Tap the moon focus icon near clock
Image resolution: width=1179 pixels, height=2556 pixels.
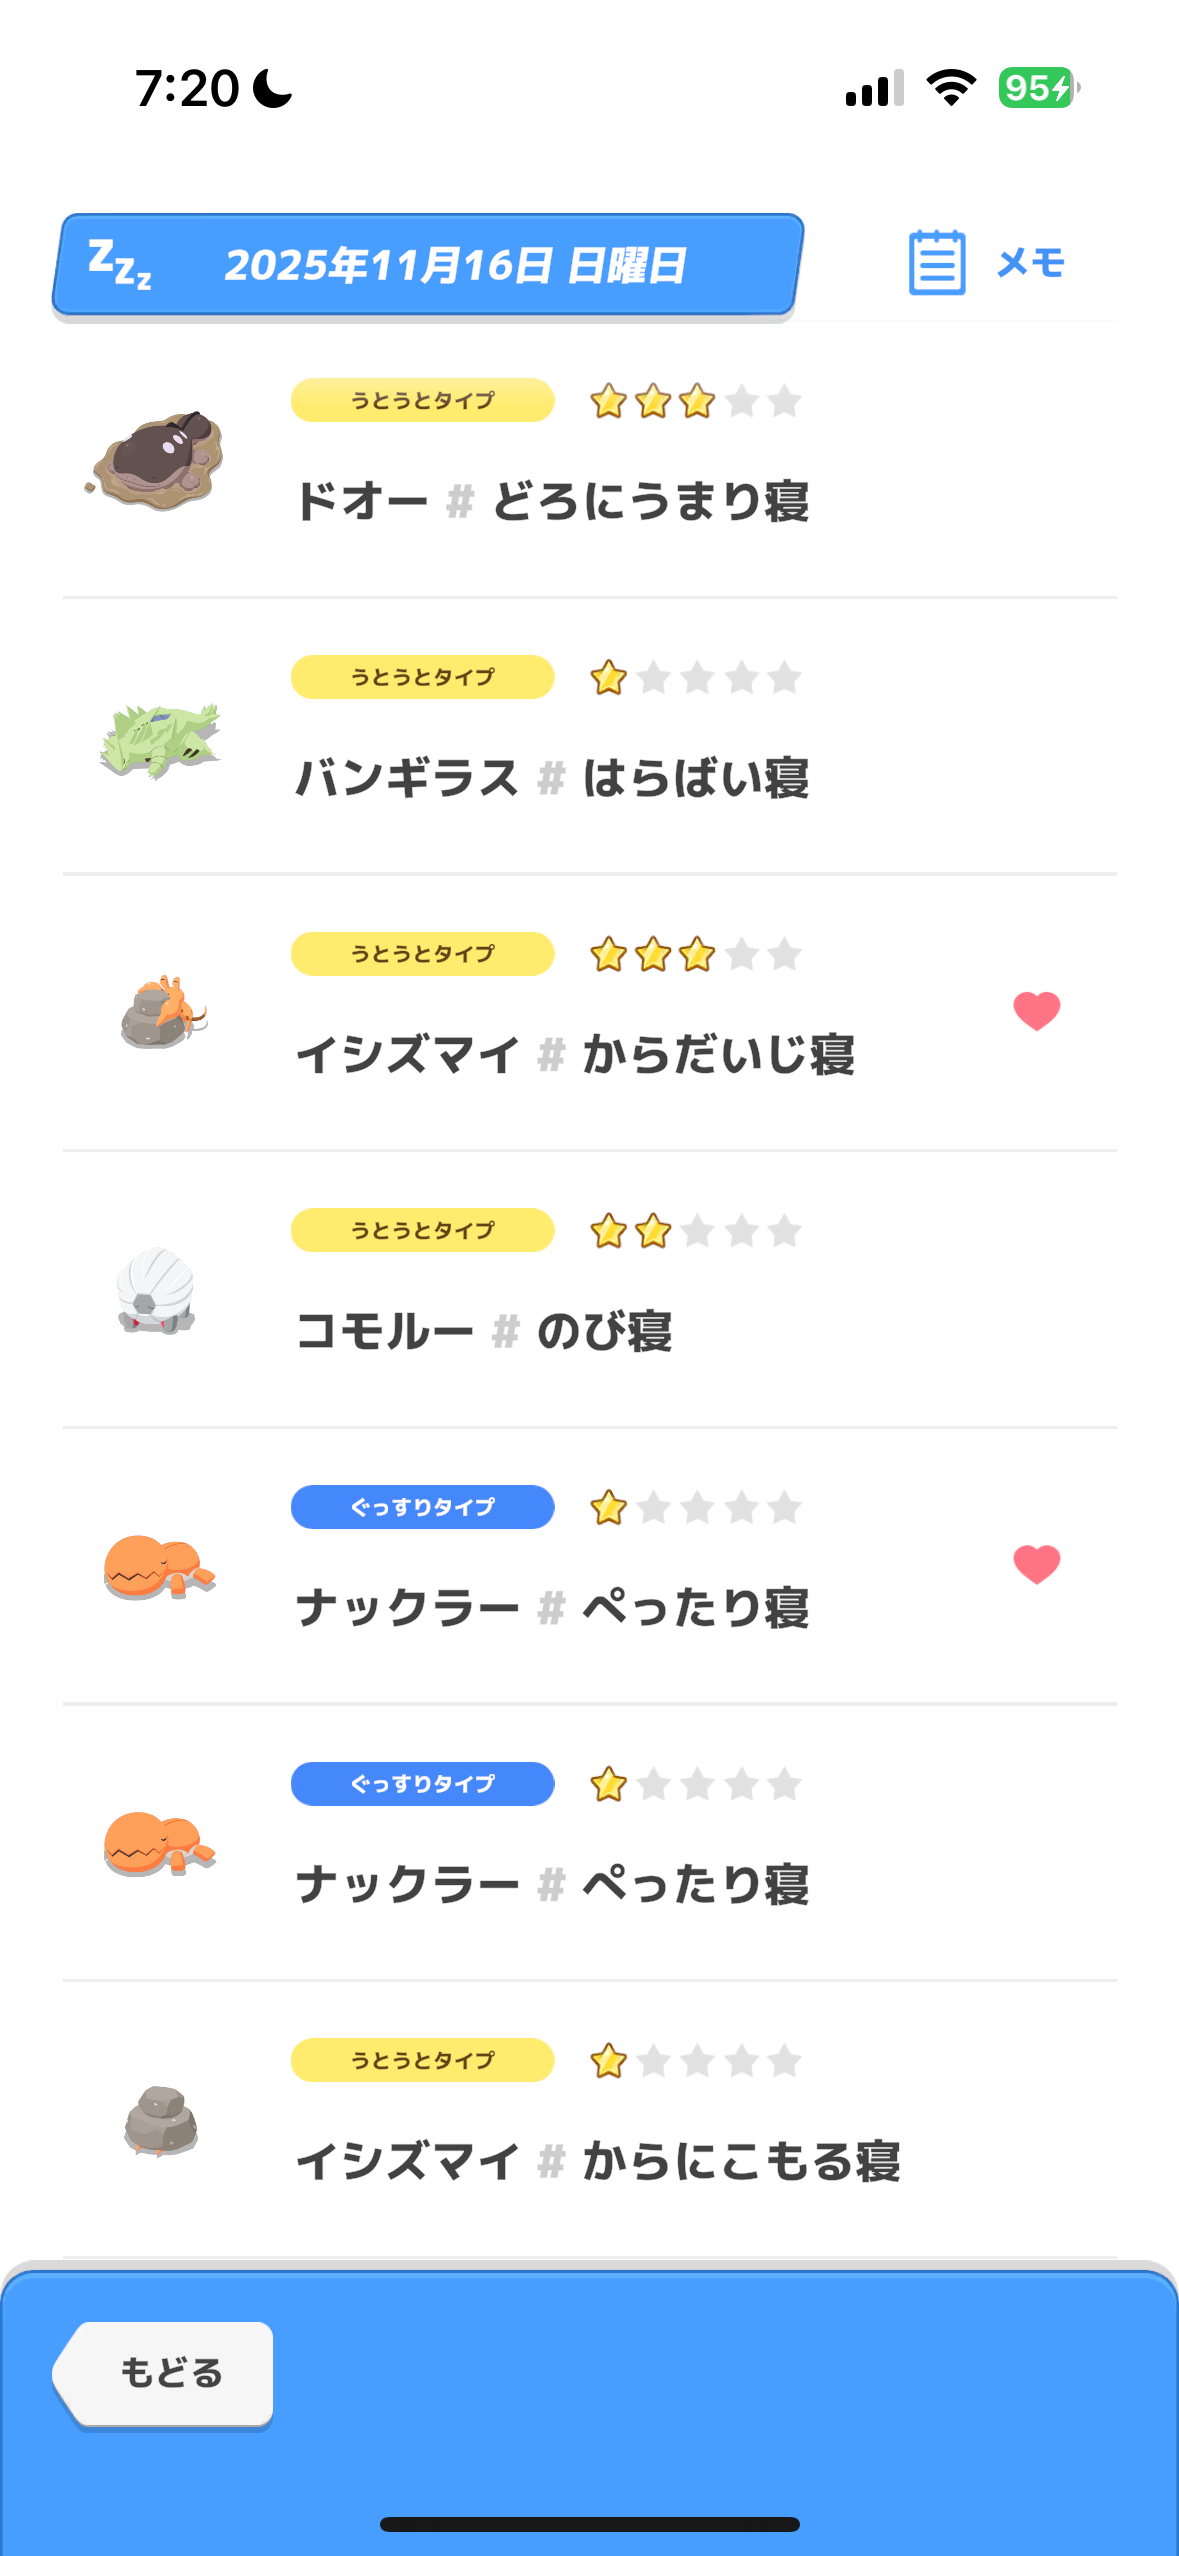click(272, 88)
